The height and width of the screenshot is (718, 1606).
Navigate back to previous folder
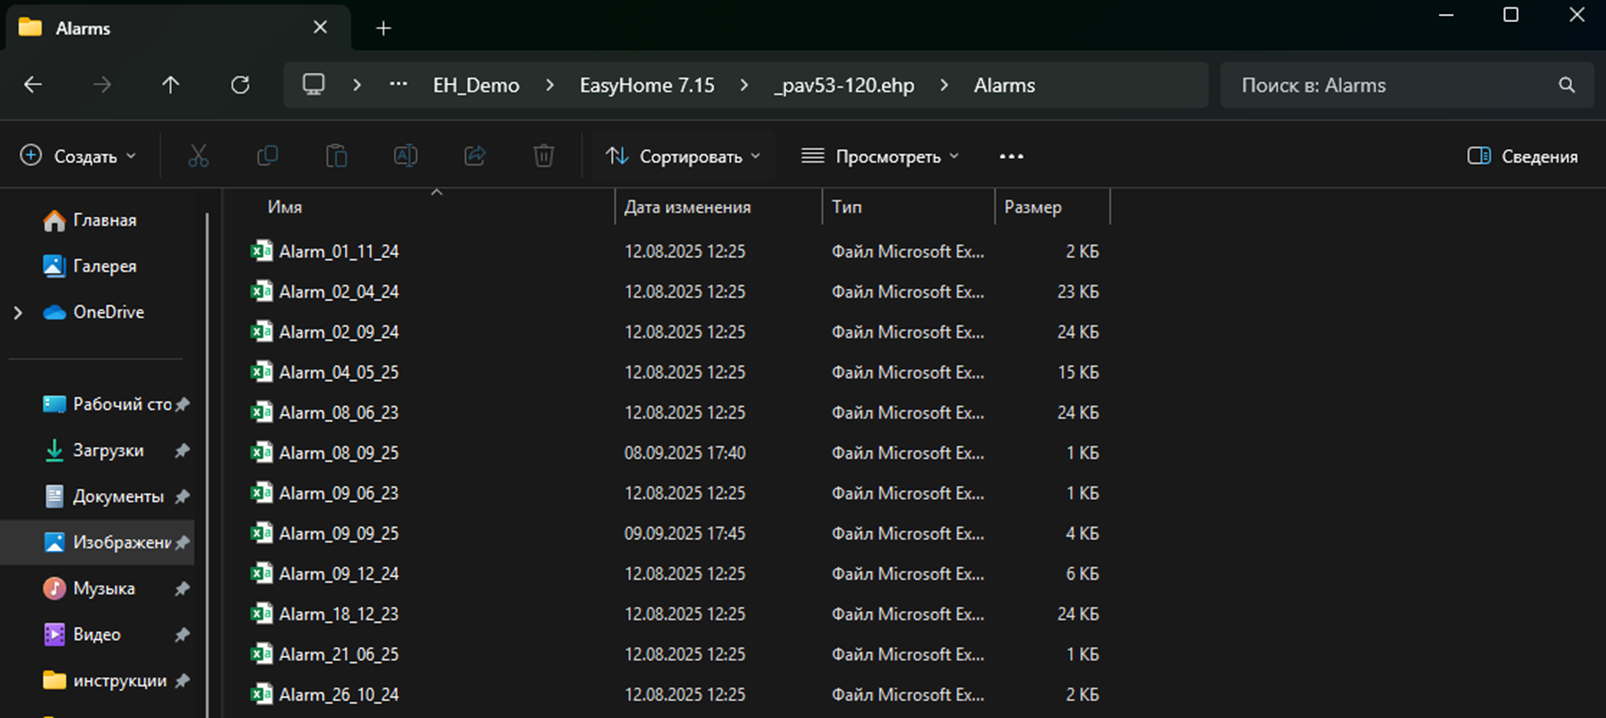click(33, 85)
